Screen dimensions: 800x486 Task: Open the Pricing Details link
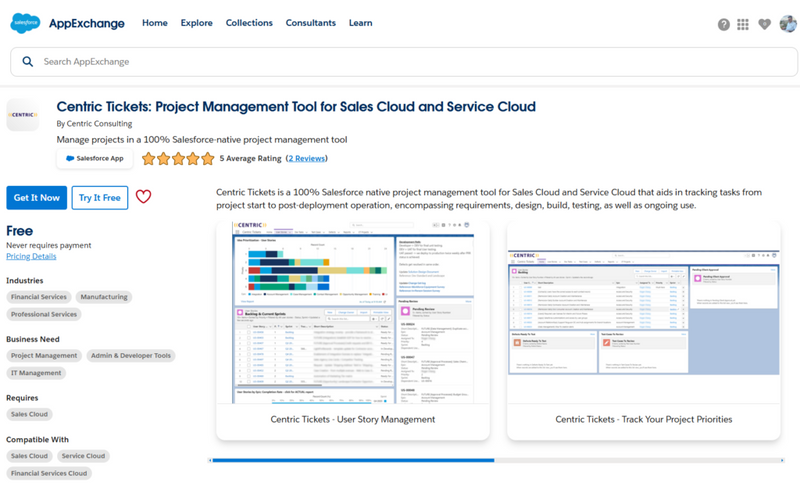(31, 257)
